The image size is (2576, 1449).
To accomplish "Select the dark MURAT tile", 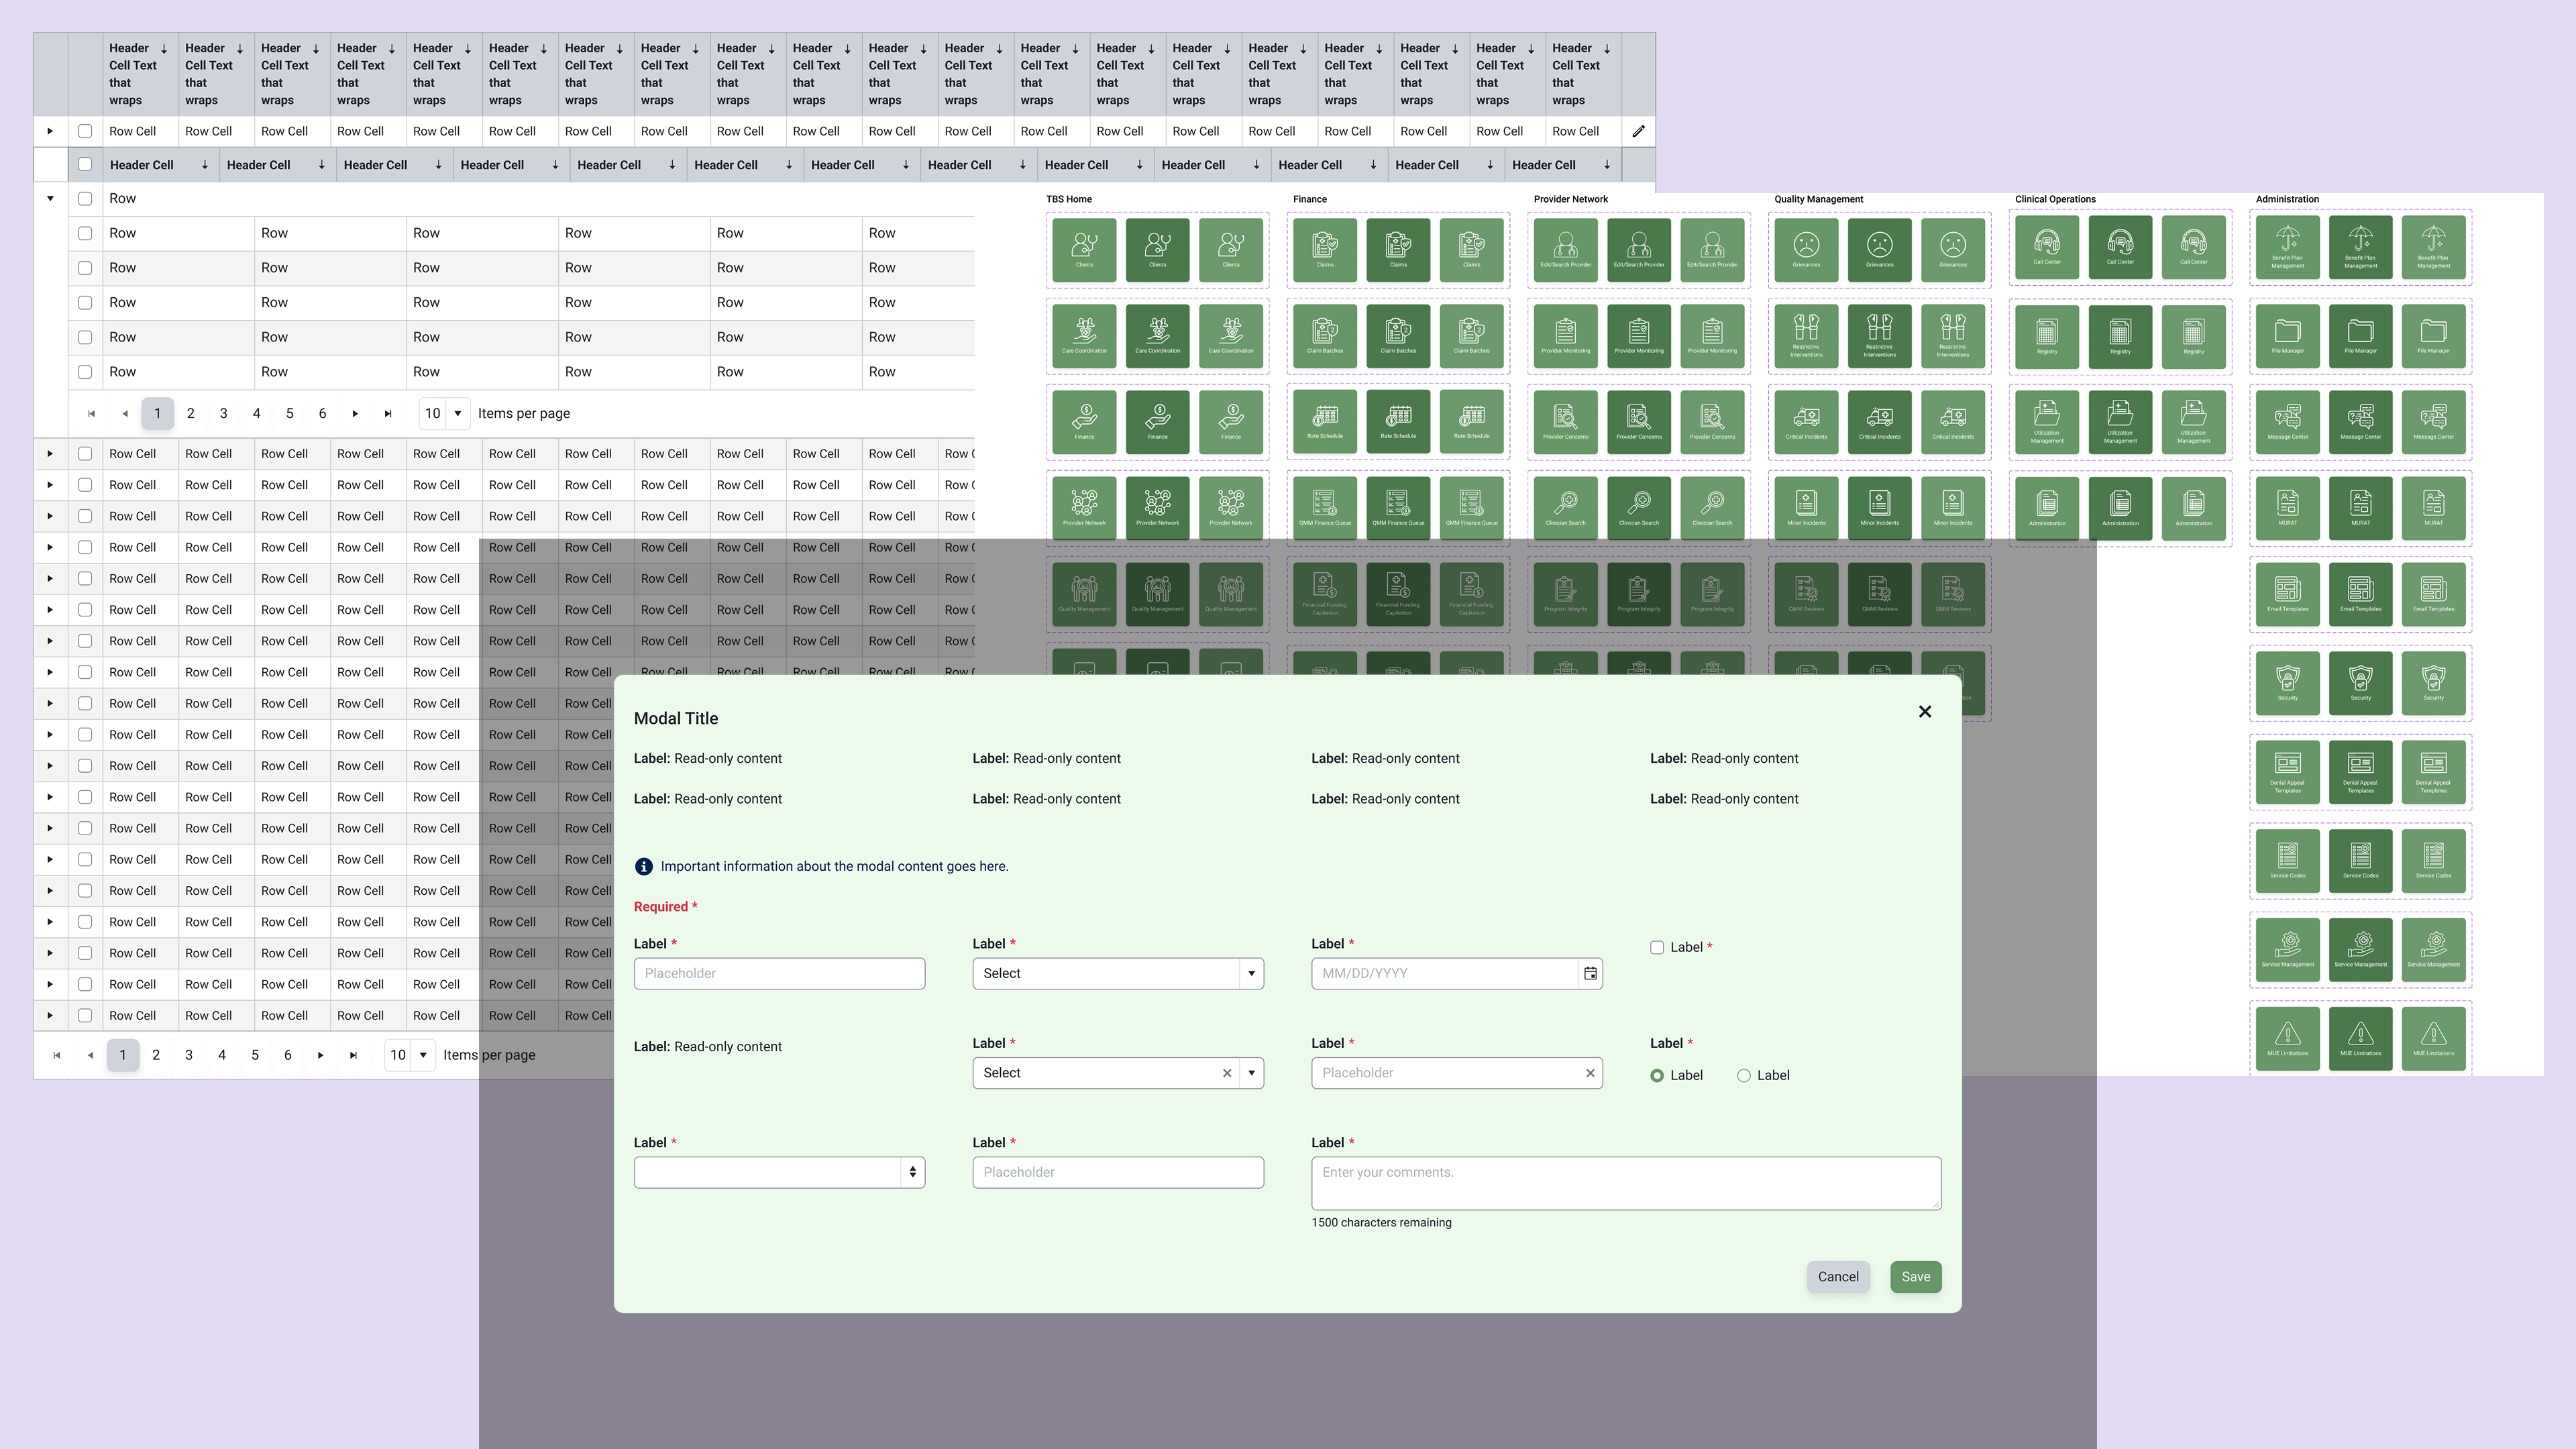I will [2361, 508].
